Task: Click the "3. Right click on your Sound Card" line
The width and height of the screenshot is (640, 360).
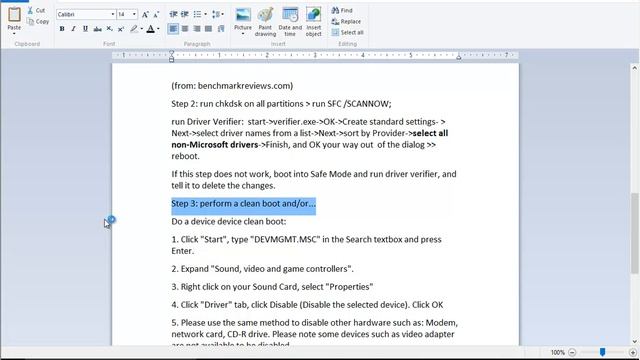Action: pyautogui.click(x=272, y=287)
